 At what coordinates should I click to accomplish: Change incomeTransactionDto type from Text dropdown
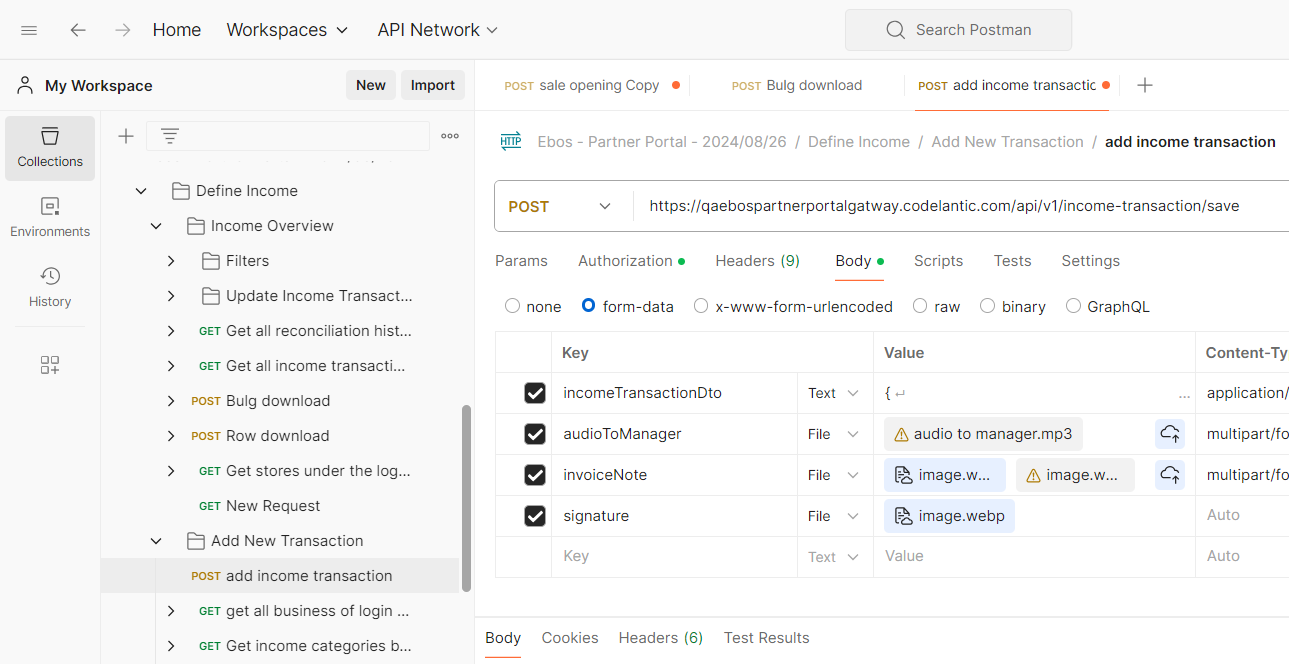tap(834, 393)
